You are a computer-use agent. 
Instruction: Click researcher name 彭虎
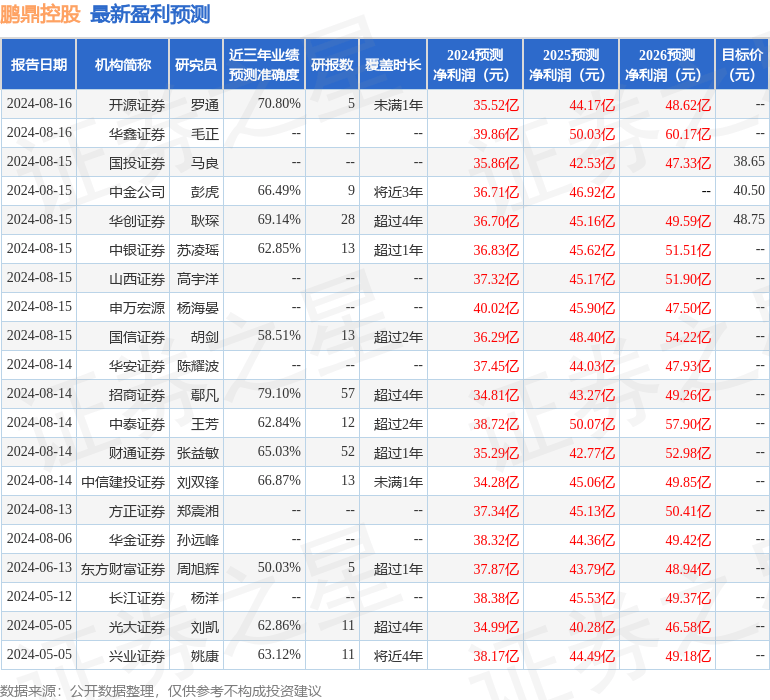pyautogui.click(x=205, y=192)
